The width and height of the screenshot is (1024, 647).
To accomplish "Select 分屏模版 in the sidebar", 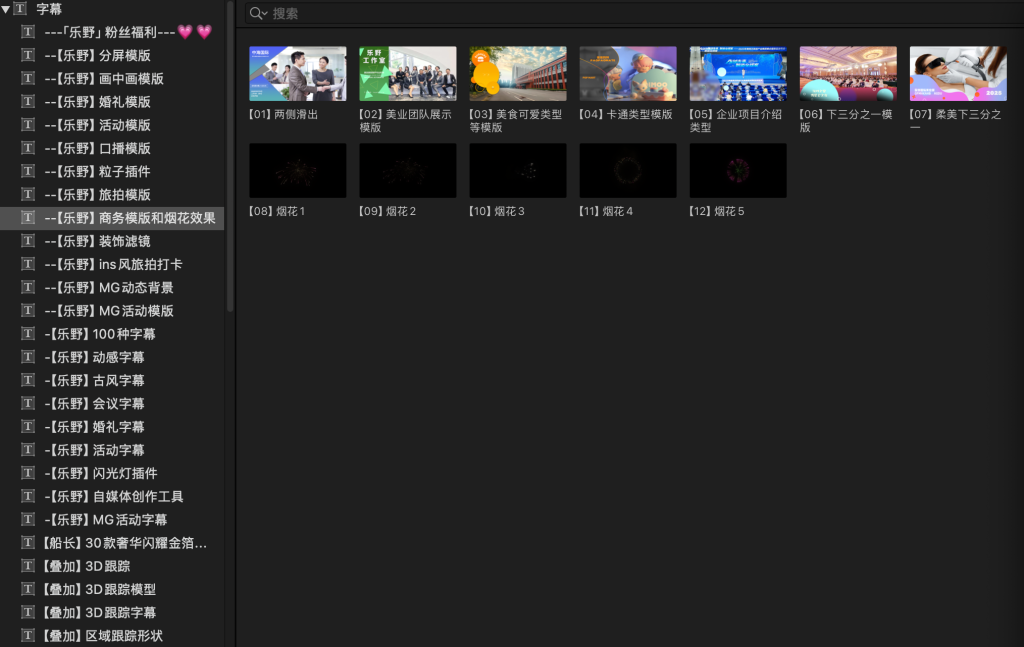I will point(112,55).
